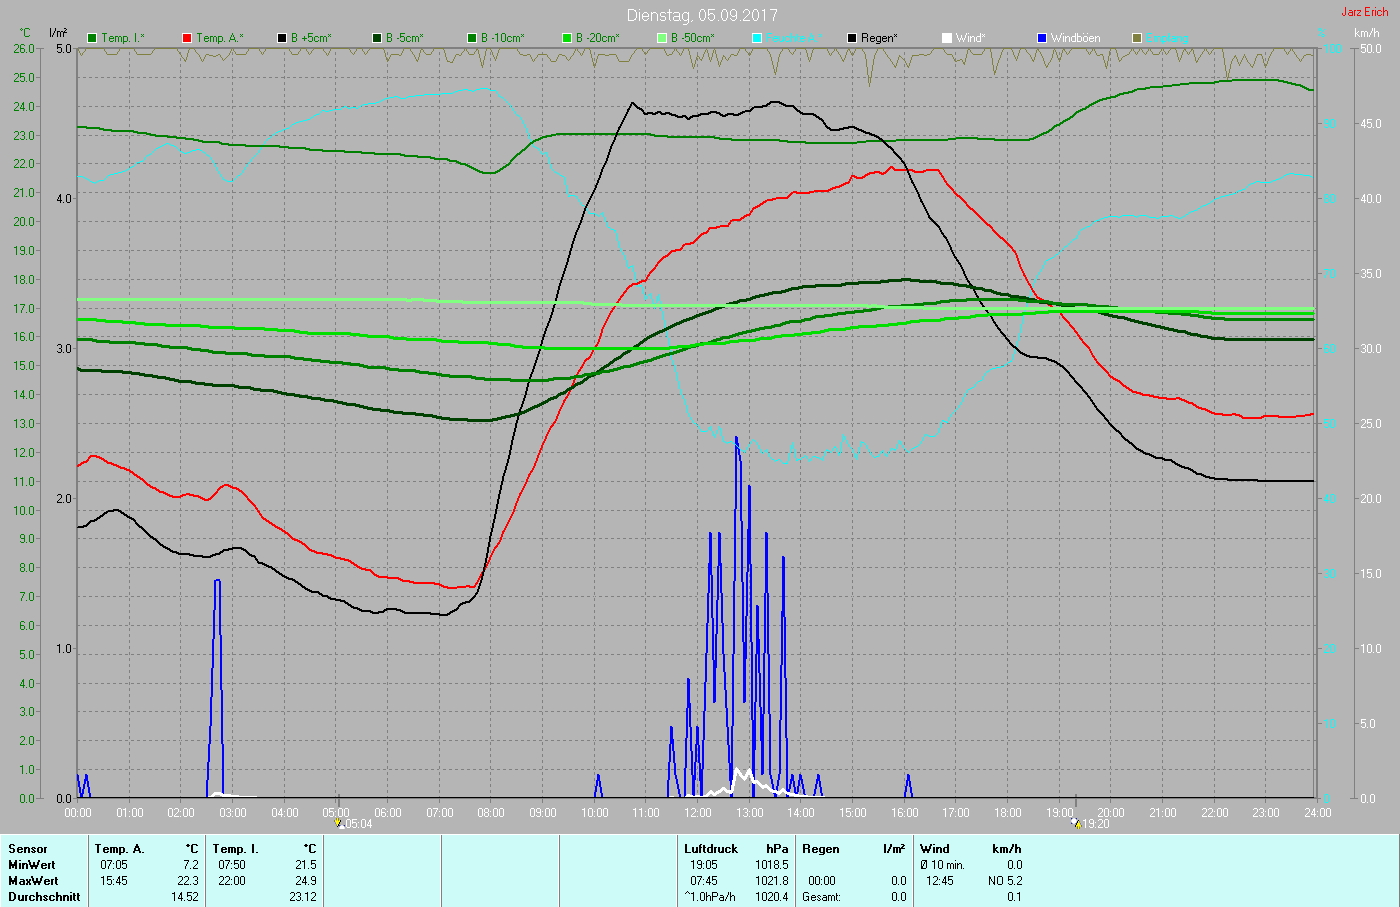
Task: Toggle the Wind series legend label
Action: point(969,38)
